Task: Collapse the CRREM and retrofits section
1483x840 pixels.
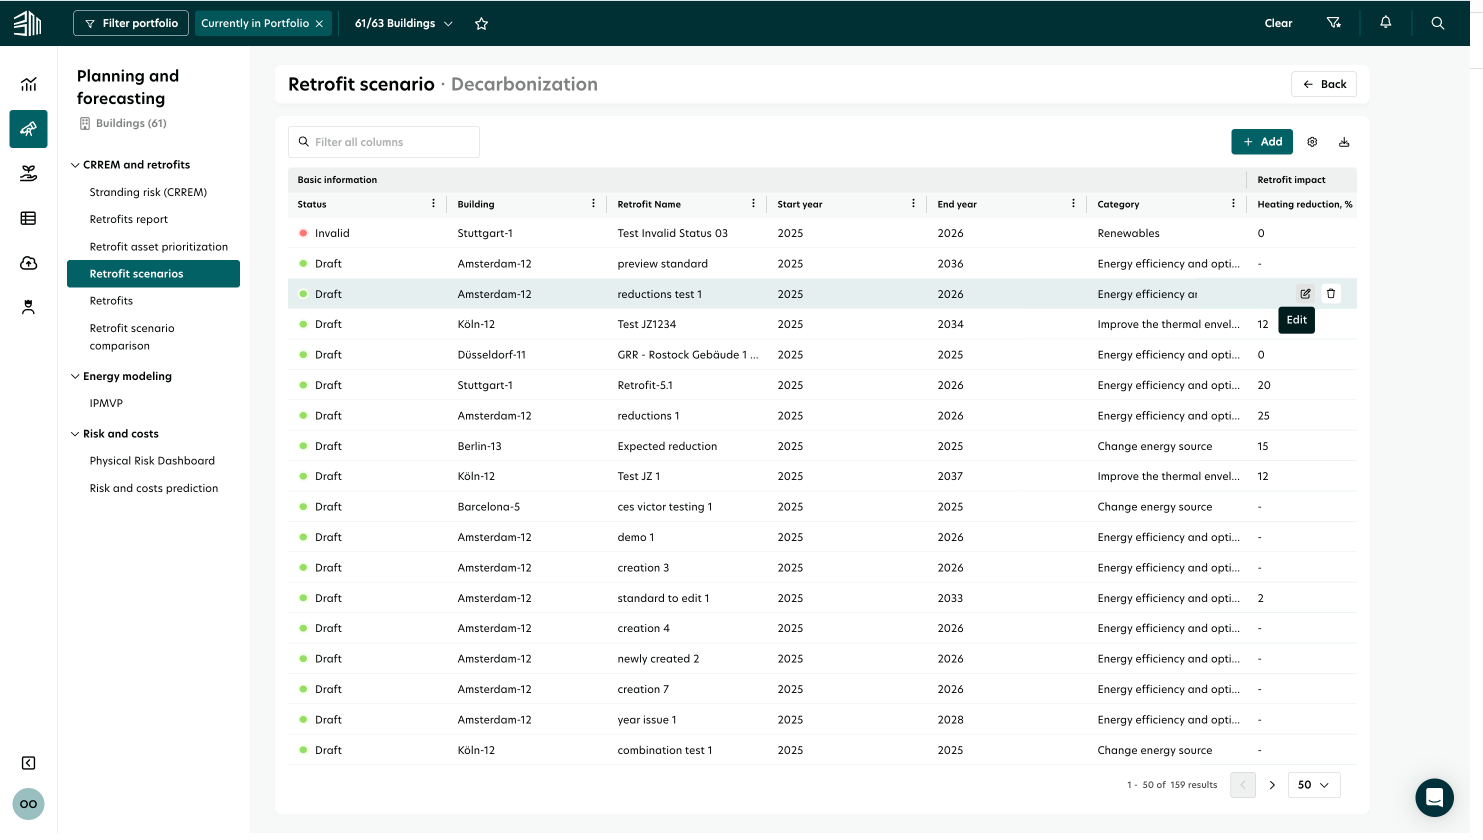Action: coord(76,165)
